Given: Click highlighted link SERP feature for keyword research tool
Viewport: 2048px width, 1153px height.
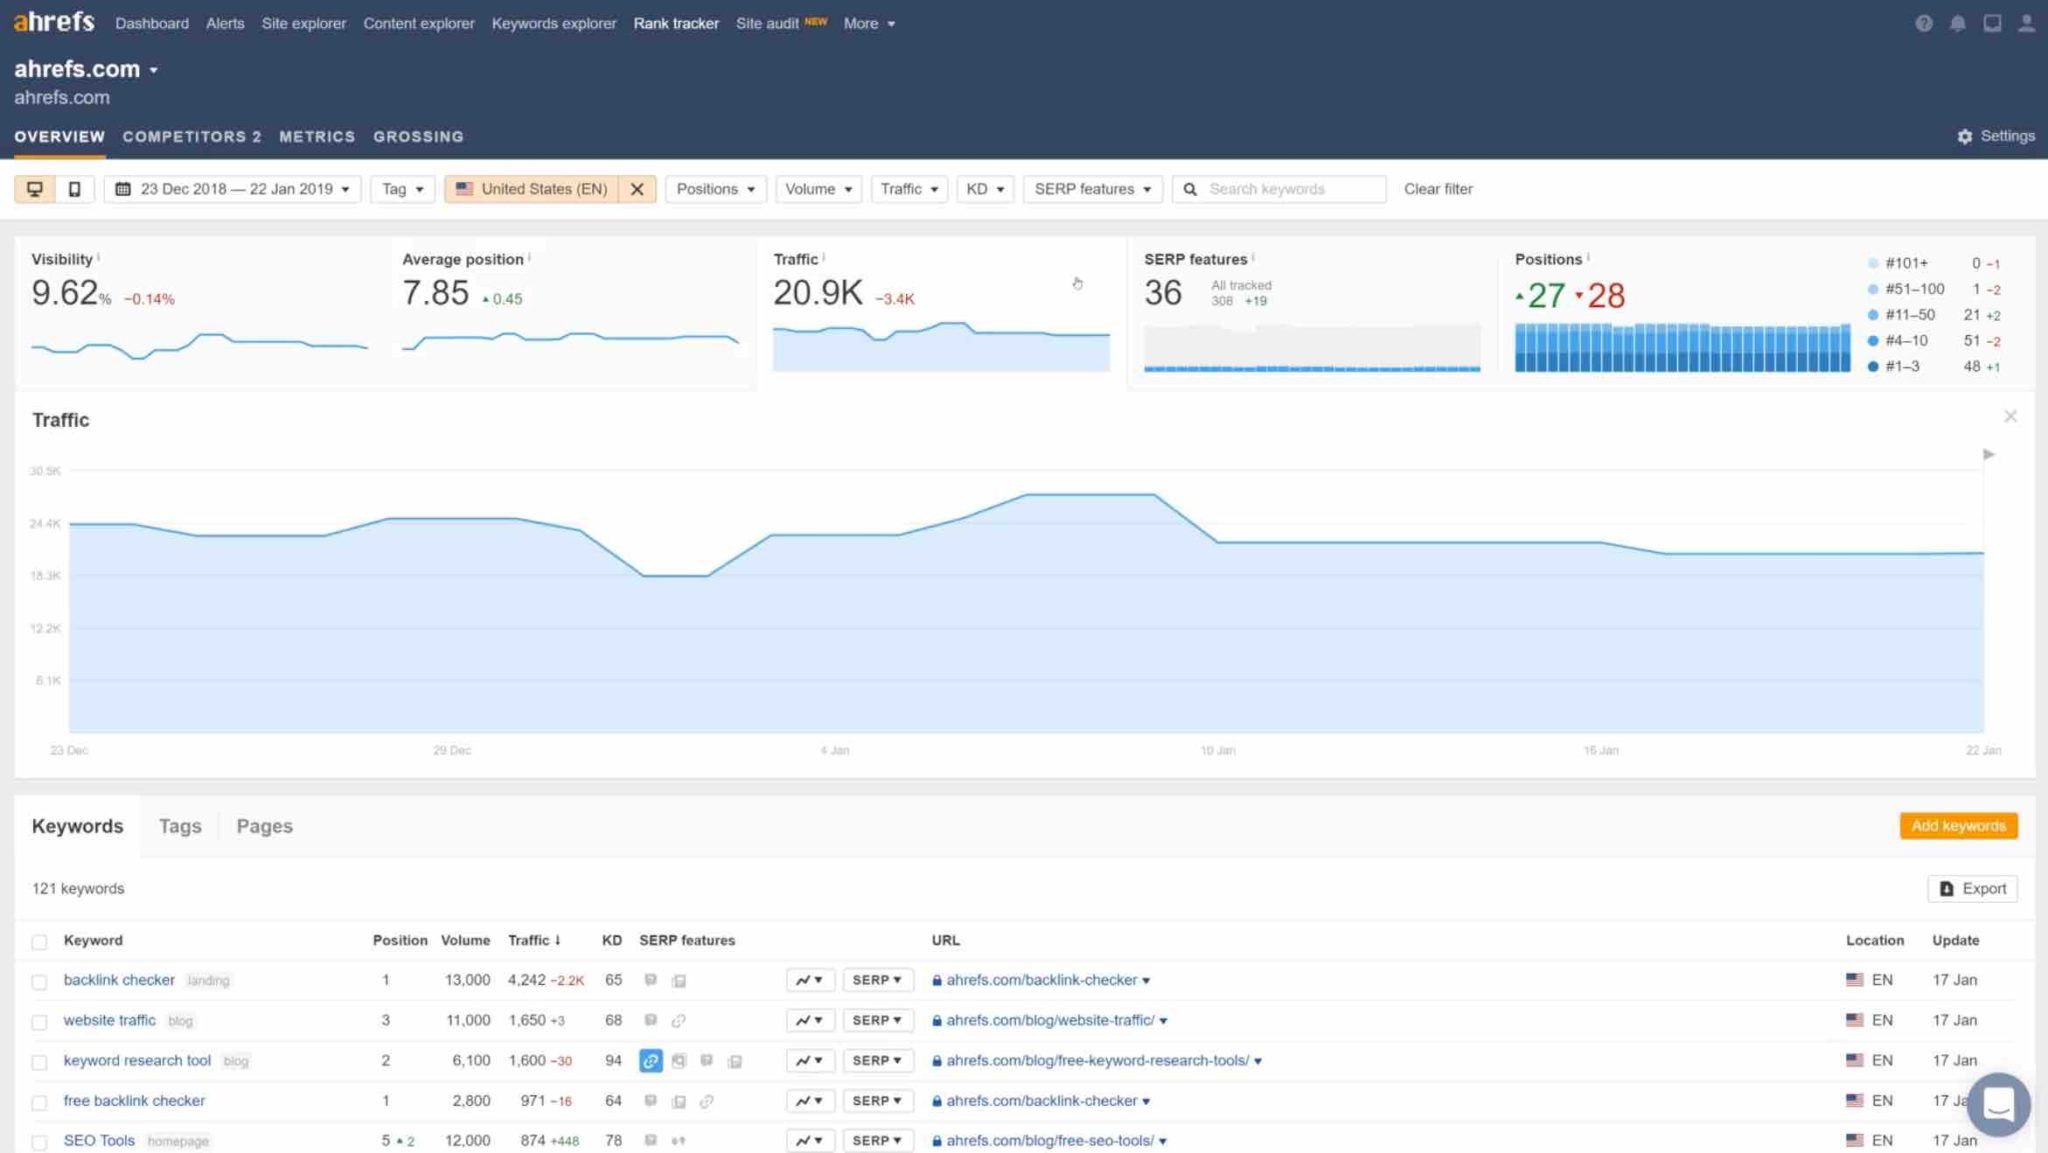Looking at the screenshot, I should point(651,1060).
